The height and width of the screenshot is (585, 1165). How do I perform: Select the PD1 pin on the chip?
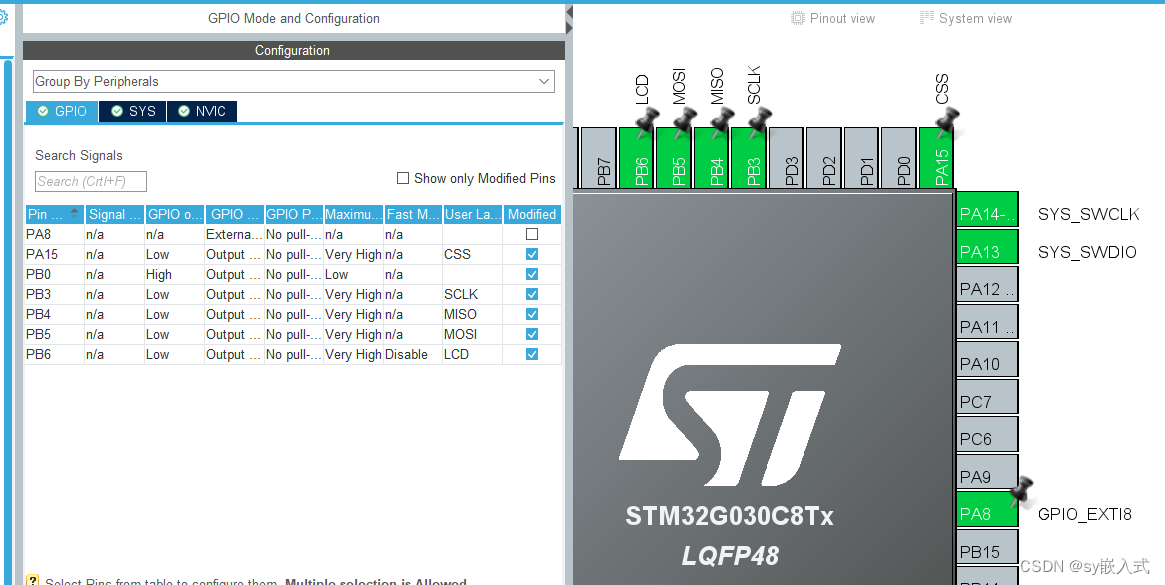[861, 158]
